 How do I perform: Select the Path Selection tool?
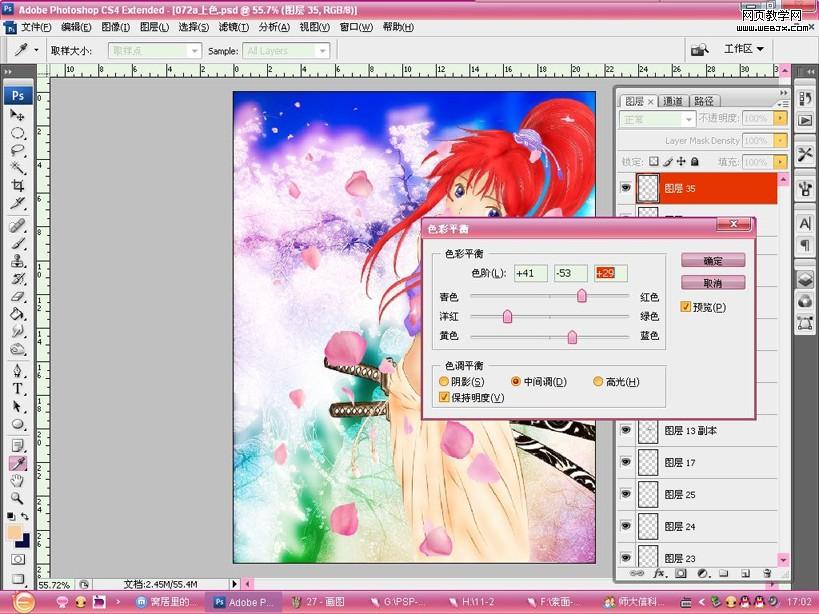(x=17, y=406)
